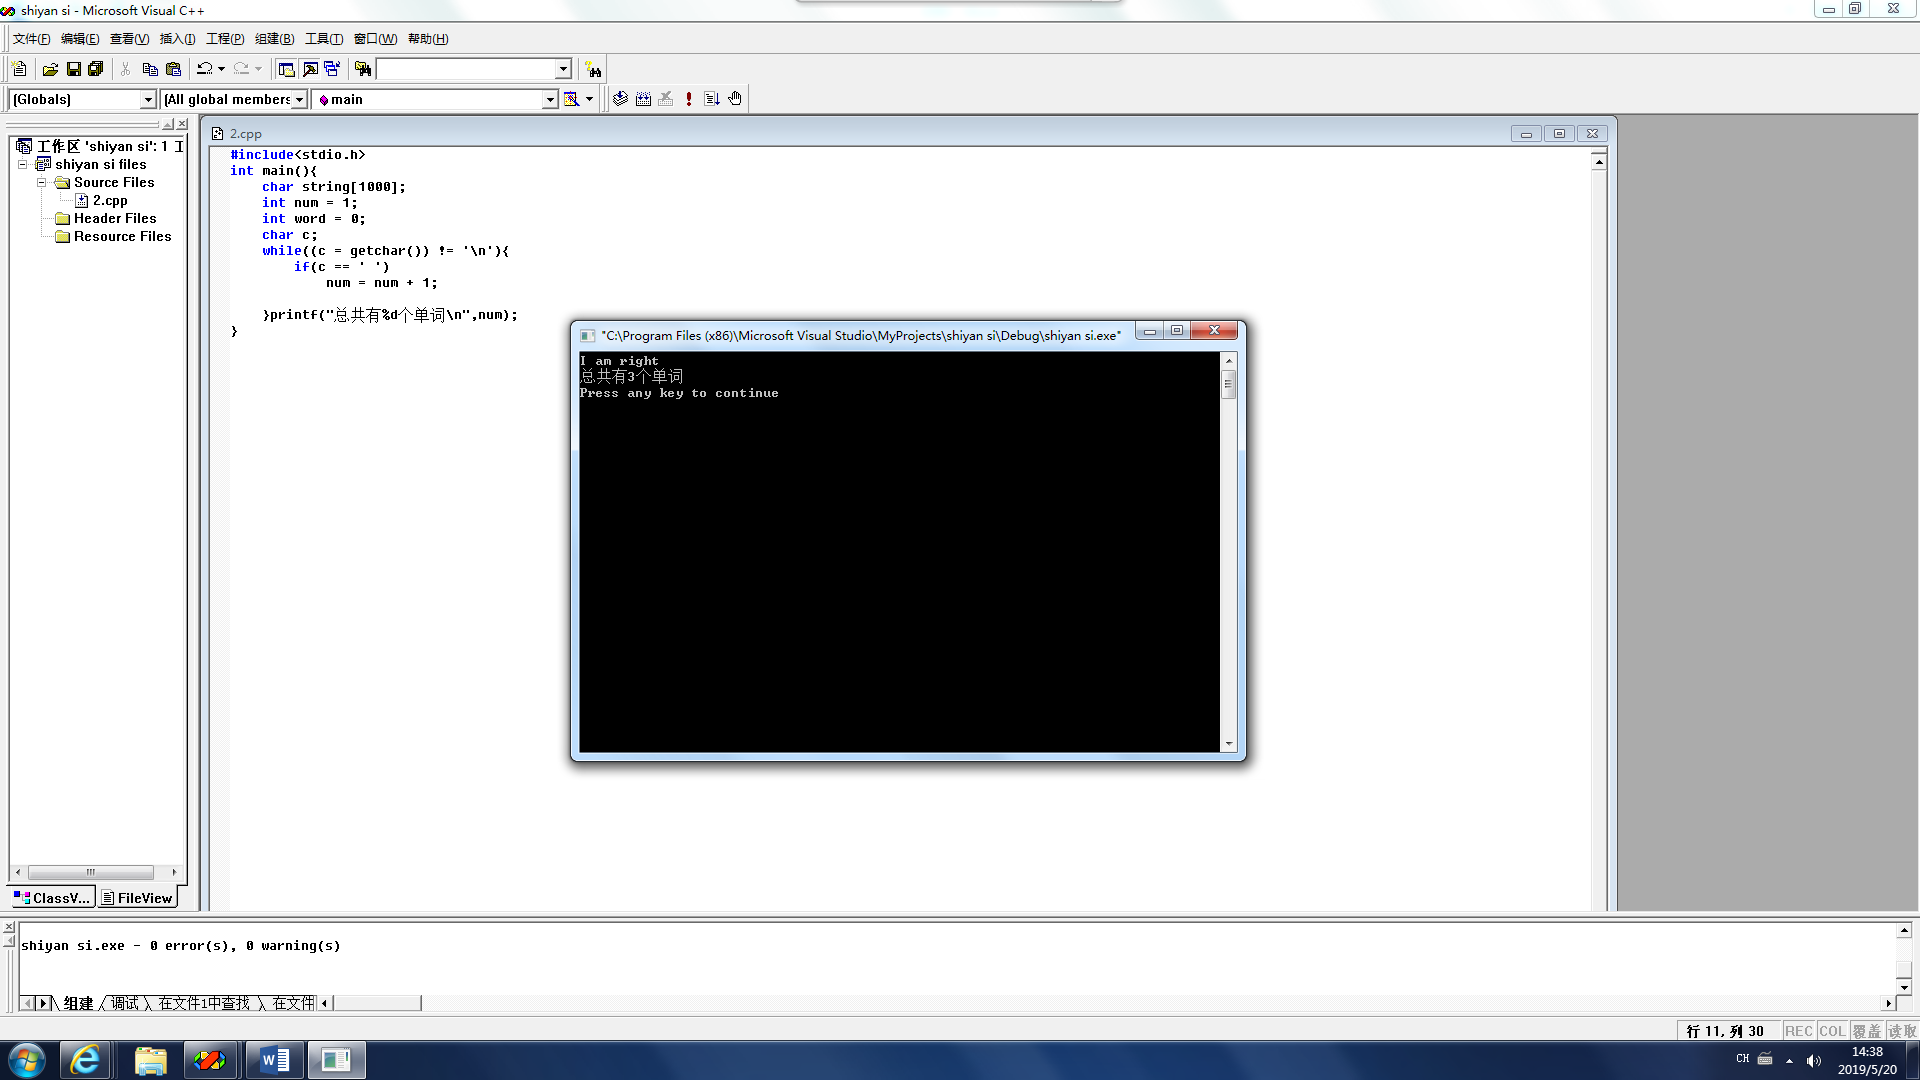Click the Window List icon
This screenshot has width=1920, height=1080.
click(x=332, y=69)
